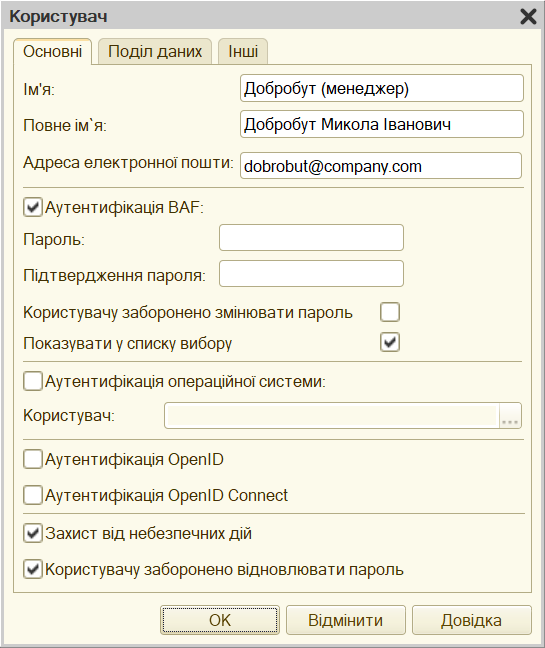The image size is (545, 648).
Task: Click the Ім'я input field
Action: [x=381, y=88]
